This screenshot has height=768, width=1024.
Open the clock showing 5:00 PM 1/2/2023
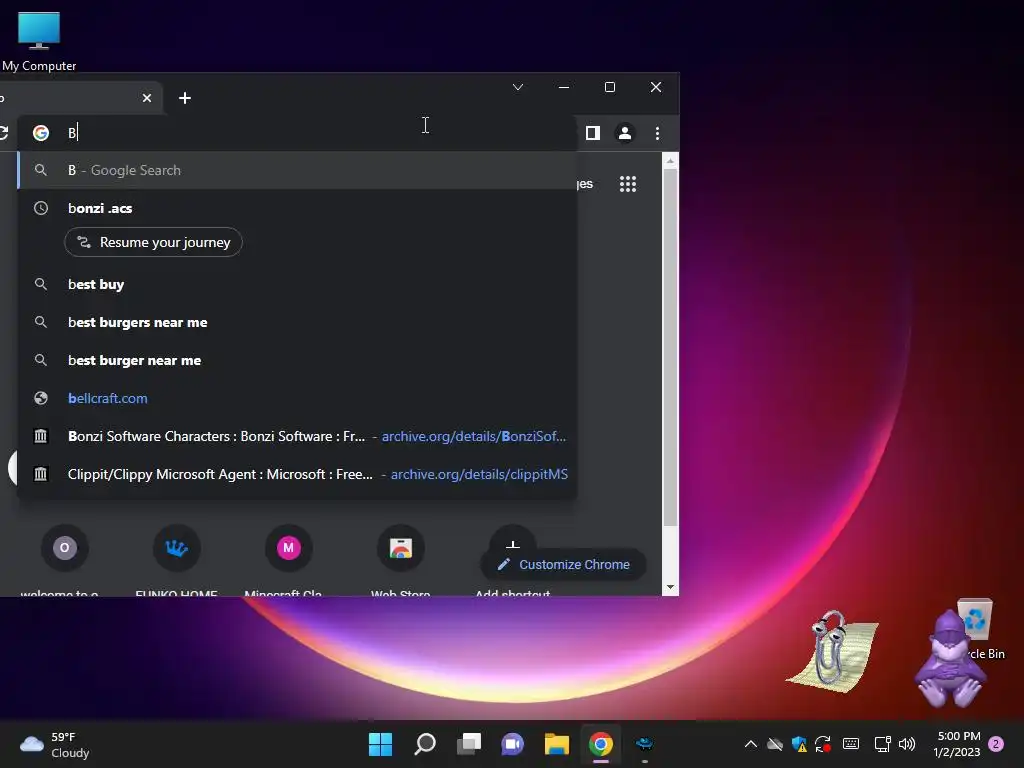click(957, 744)
